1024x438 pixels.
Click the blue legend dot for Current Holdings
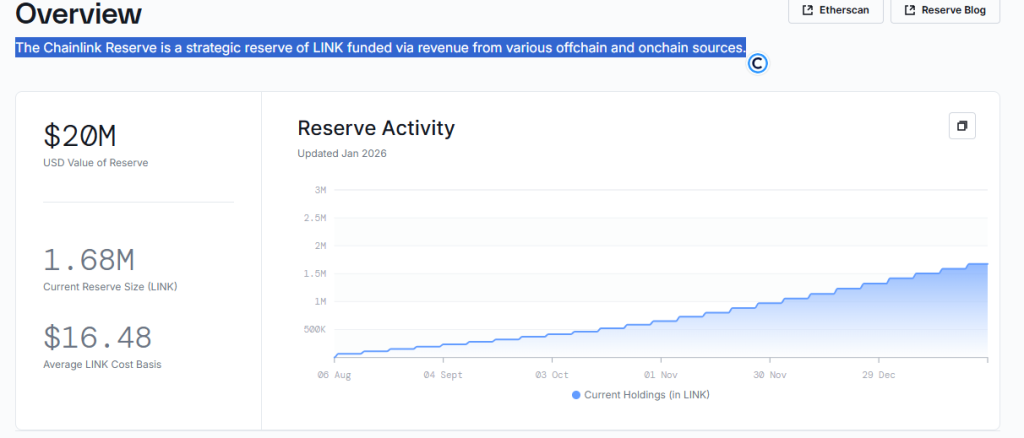coord(576,395)
